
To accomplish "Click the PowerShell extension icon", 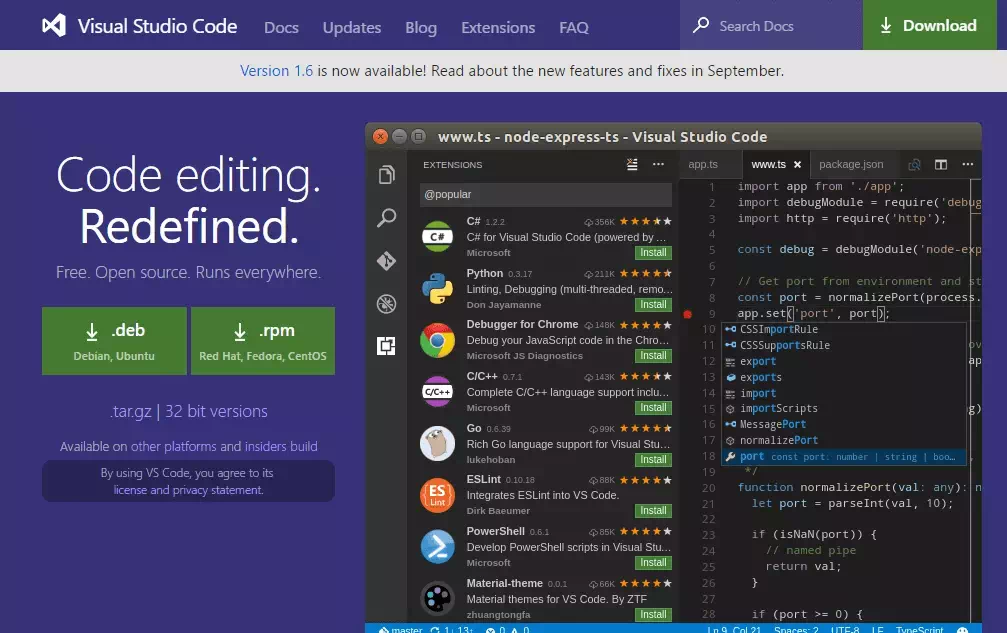I will pyautogui.click(x=437, y=547).
